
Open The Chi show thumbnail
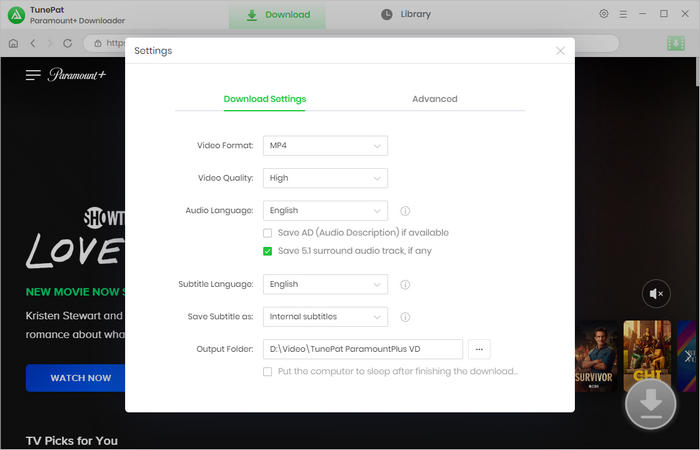pyautogui.click(x=647, y=356)
